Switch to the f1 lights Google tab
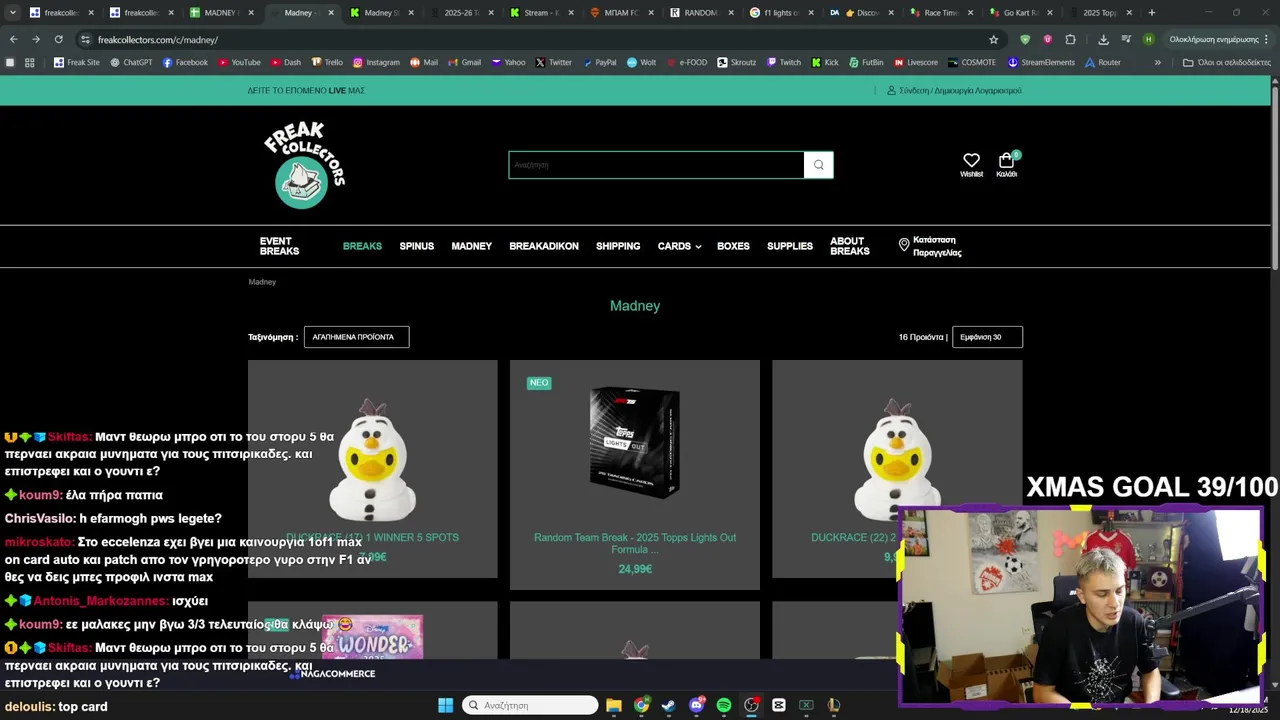This screenshot has width=1280, height=720. click(780, 13)
